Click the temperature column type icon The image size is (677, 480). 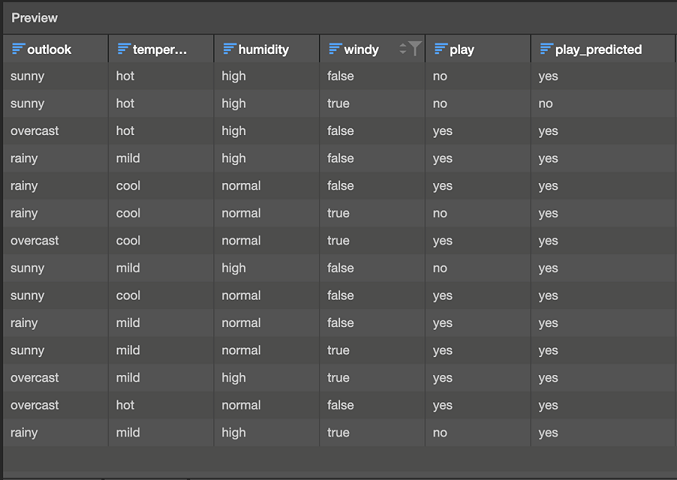click(x=124, y=49)
